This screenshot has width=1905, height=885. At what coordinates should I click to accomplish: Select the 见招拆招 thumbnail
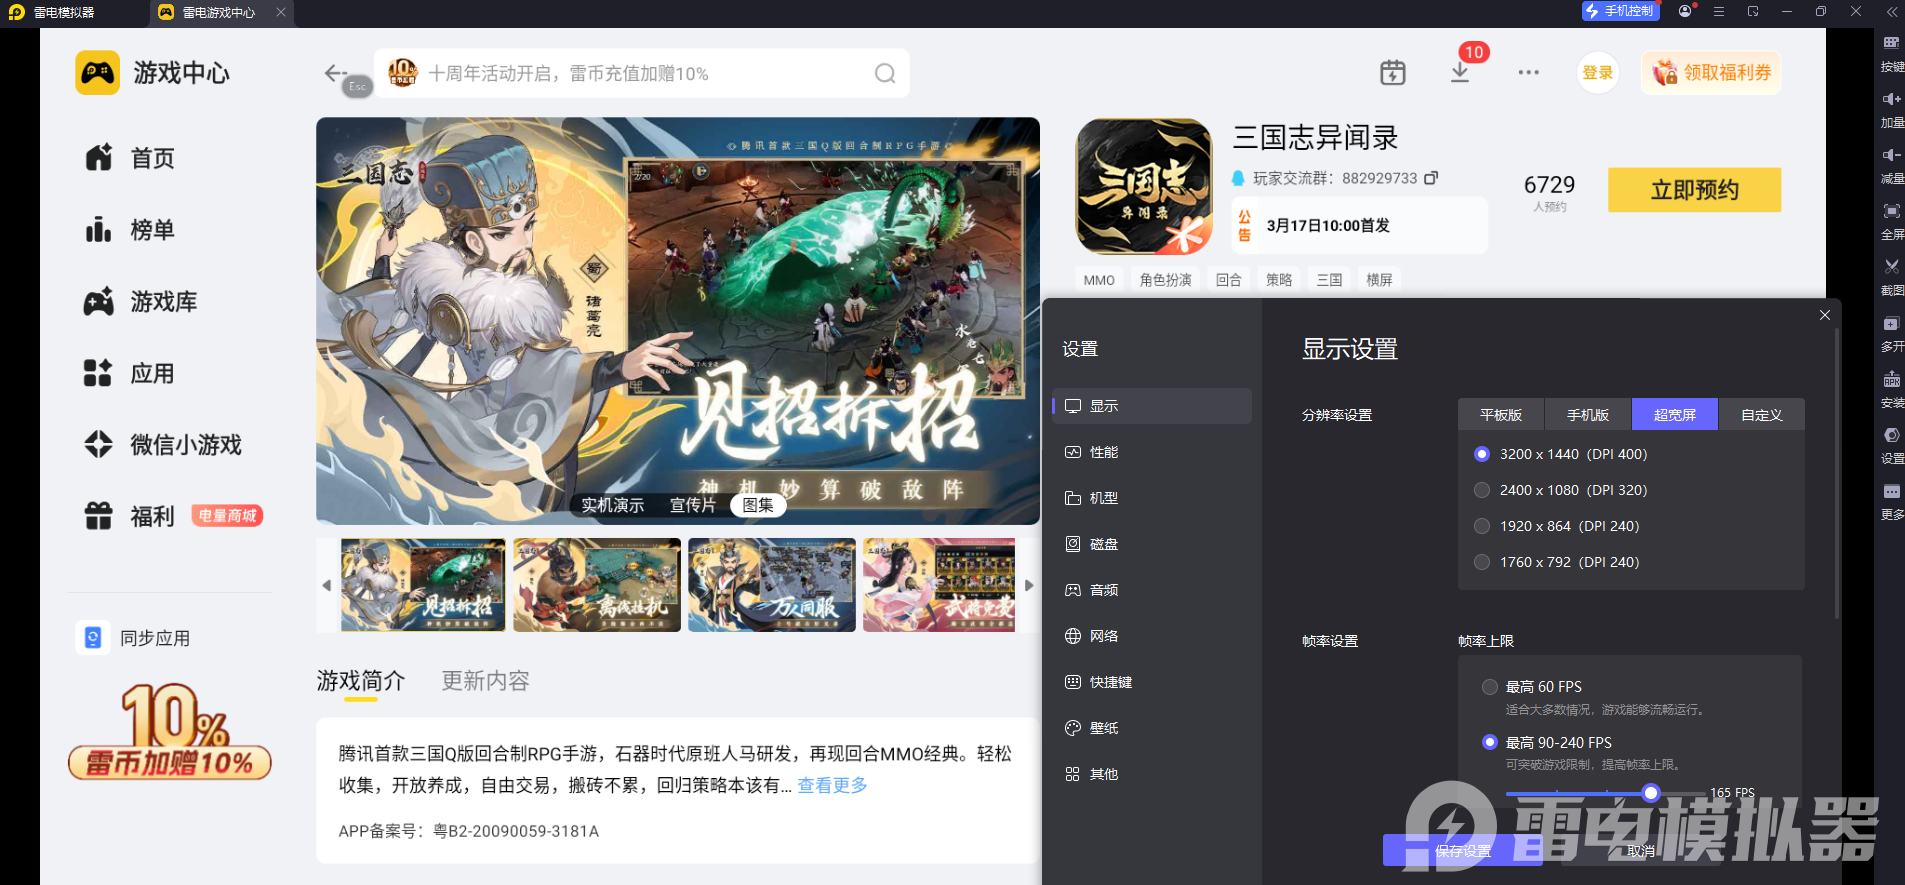click(423, 585)
